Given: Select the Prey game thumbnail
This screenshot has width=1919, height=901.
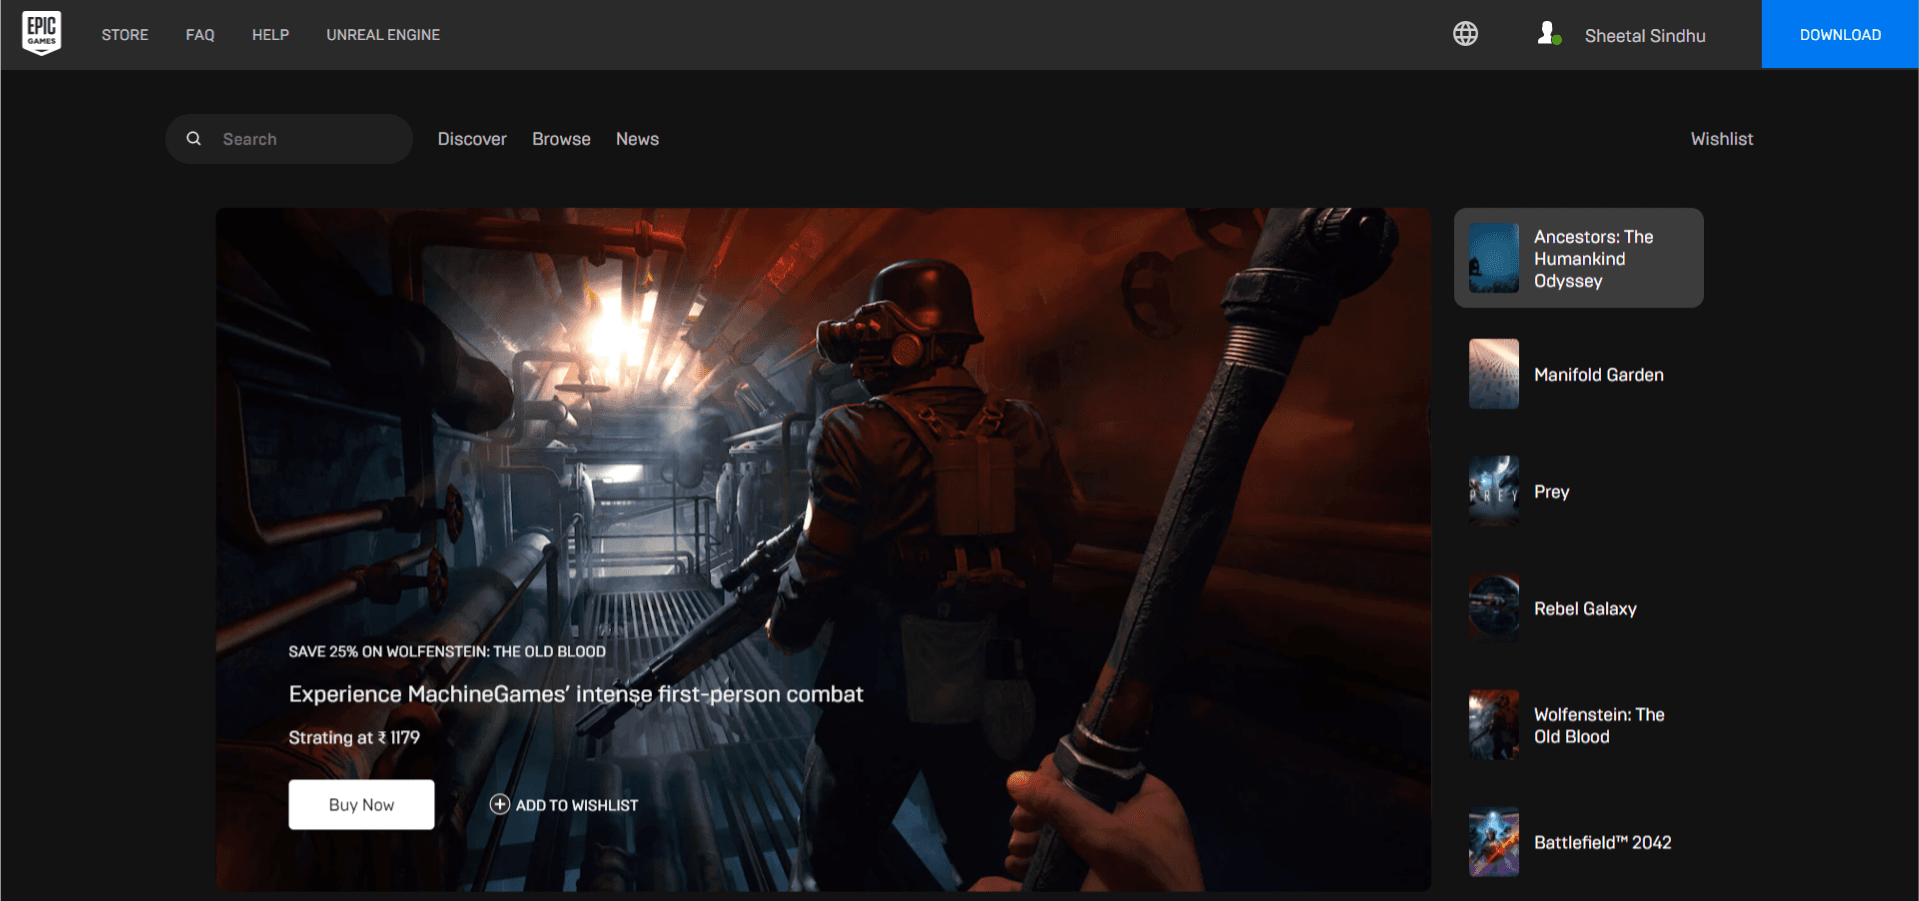Looking at the screenshot, I should point(1493,491).
